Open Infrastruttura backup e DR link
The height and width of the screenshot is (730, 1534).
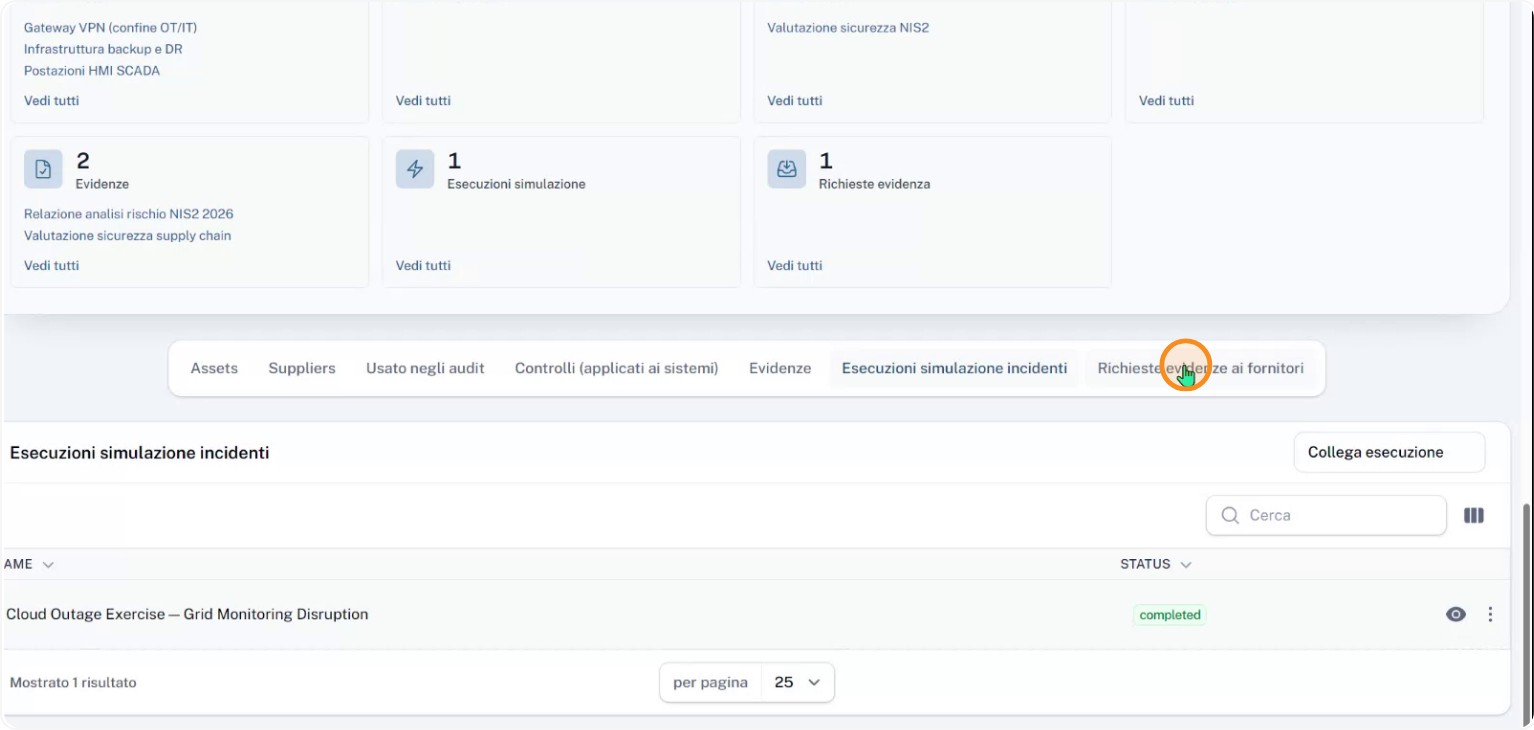pyautogui.click(x=103, y=49)
